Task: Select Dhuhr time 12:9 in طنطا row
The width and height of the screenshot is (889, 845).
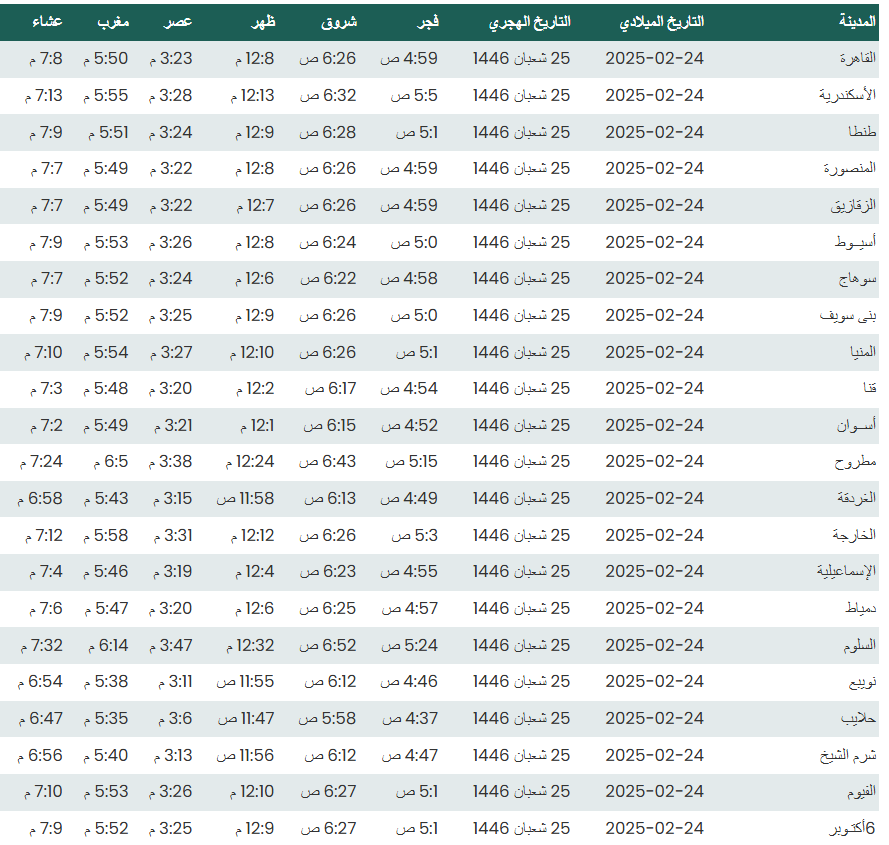Action: (x=255, y=132)
